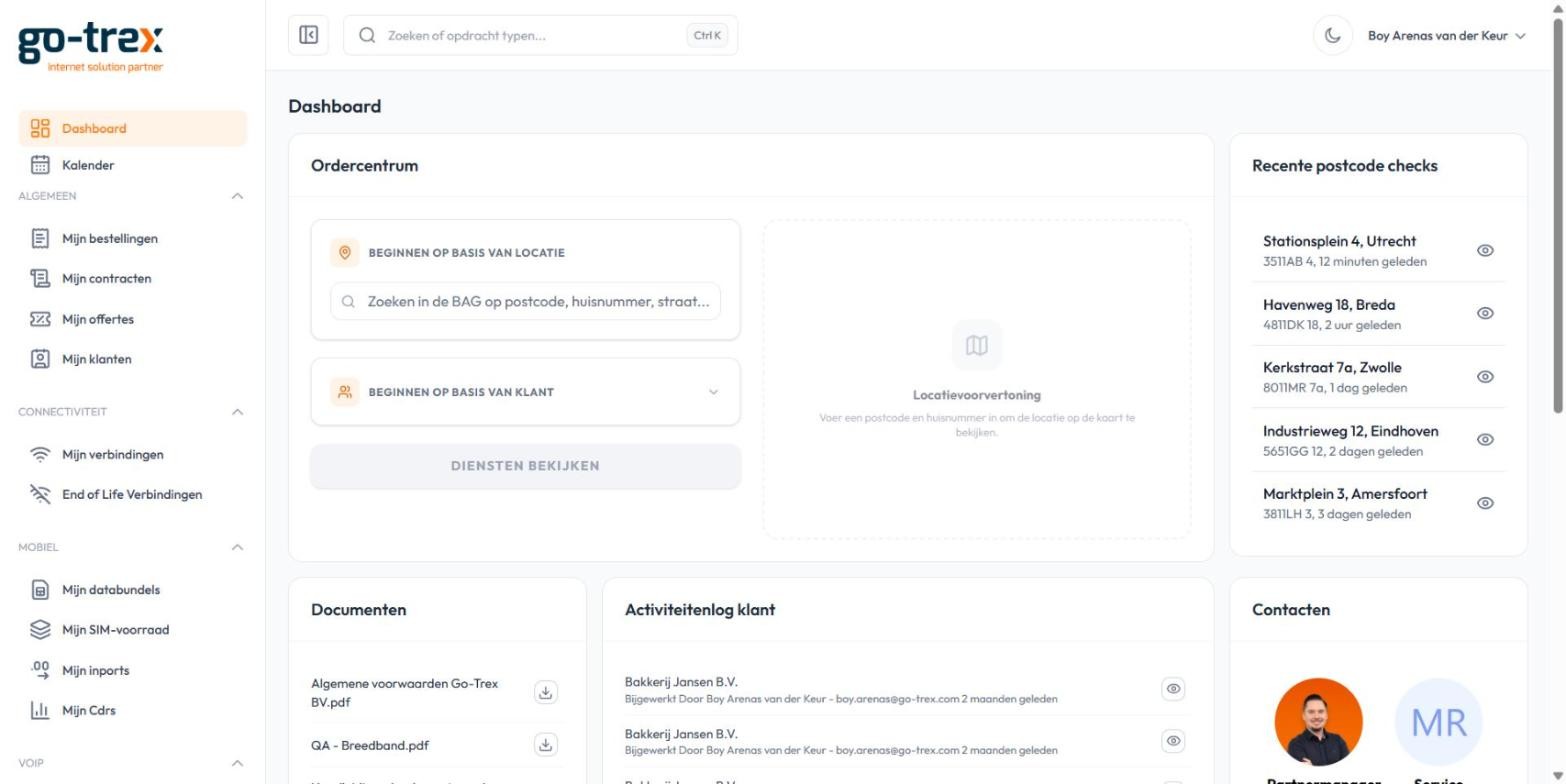1566x784 pixels.
Task: Click the BAG address search field
Action: tap(526, 301)
